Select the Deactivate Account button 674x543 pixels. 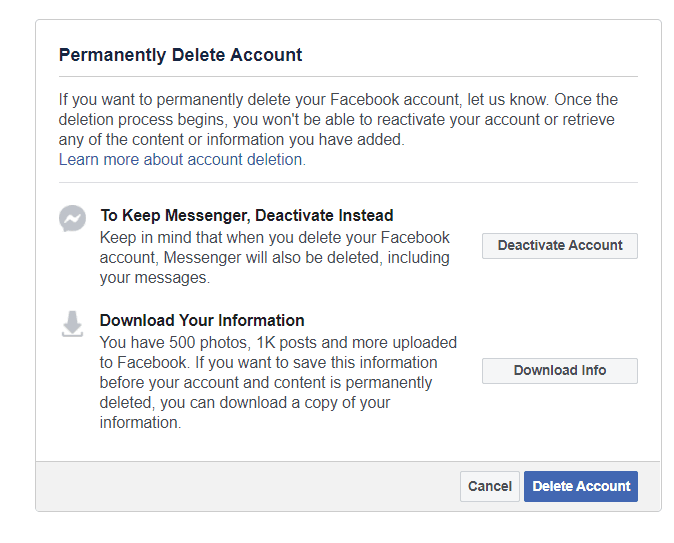click(560, 246)
